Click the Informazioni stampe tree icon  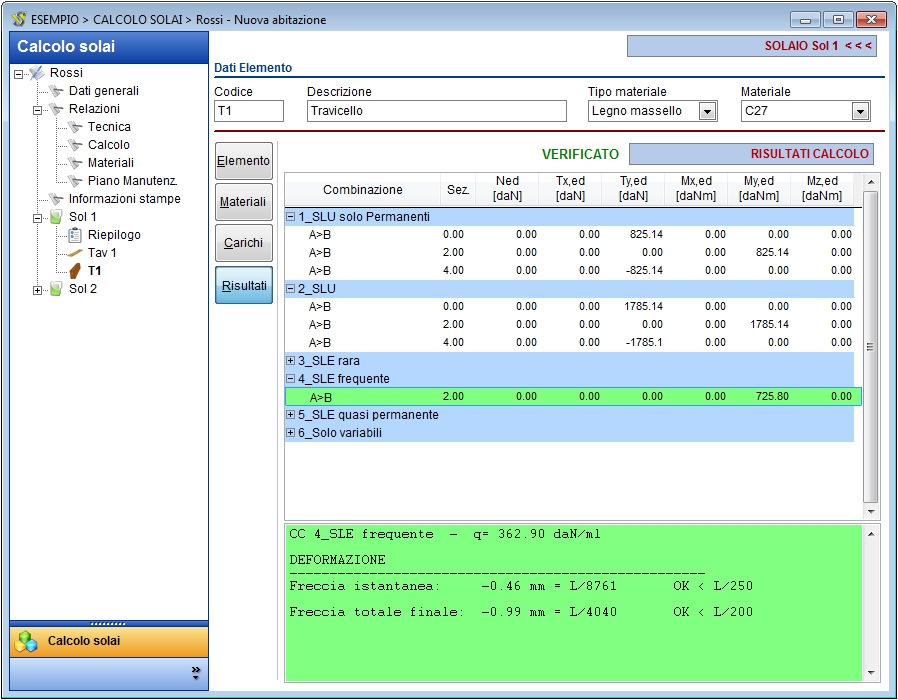[56, 199]
